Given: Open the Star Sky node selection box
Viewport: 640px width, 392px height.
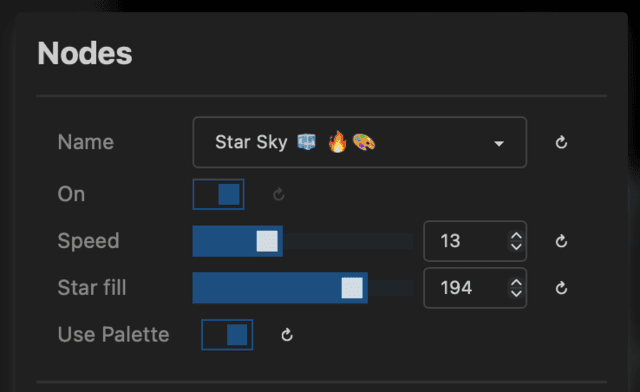Looking at the screenshot, I should (x=360, y=142).
